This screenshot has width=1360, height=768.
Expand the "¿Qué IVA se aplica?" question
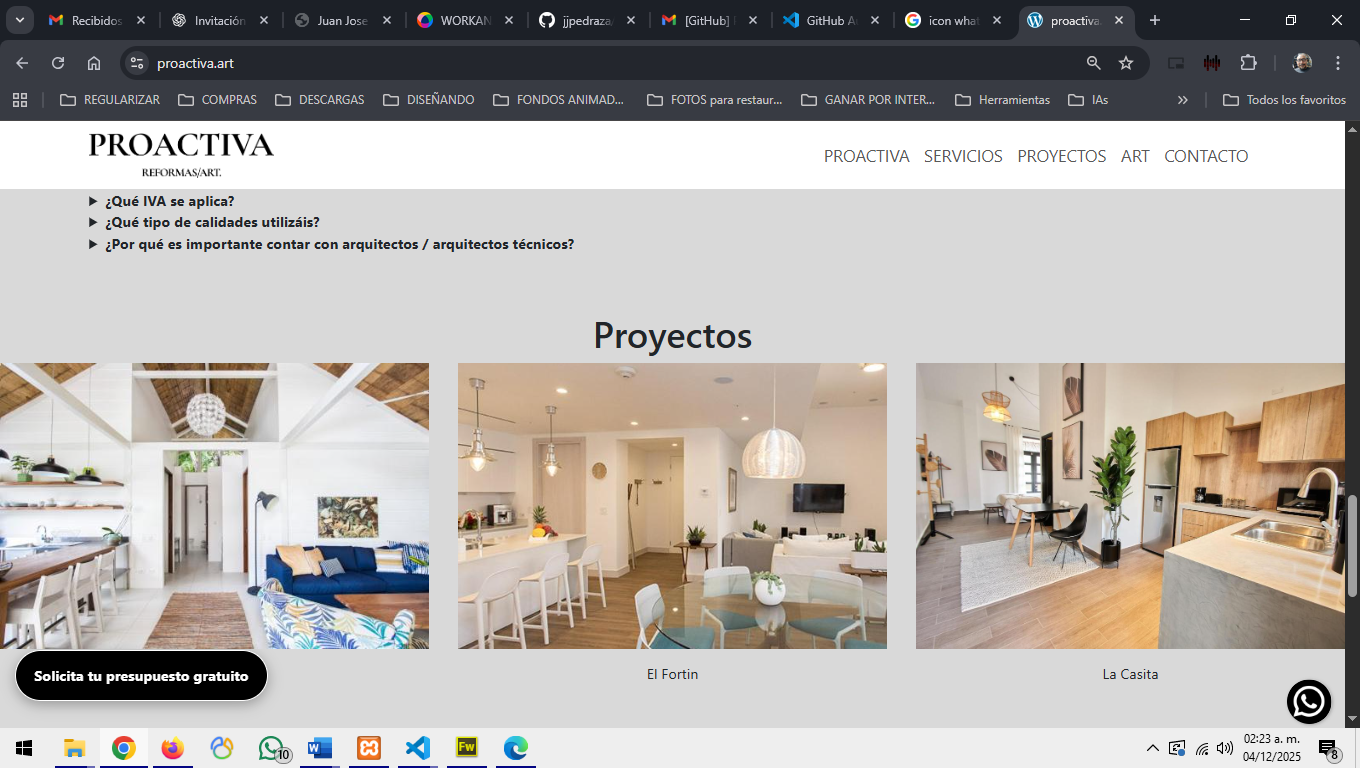click(169, 201)
